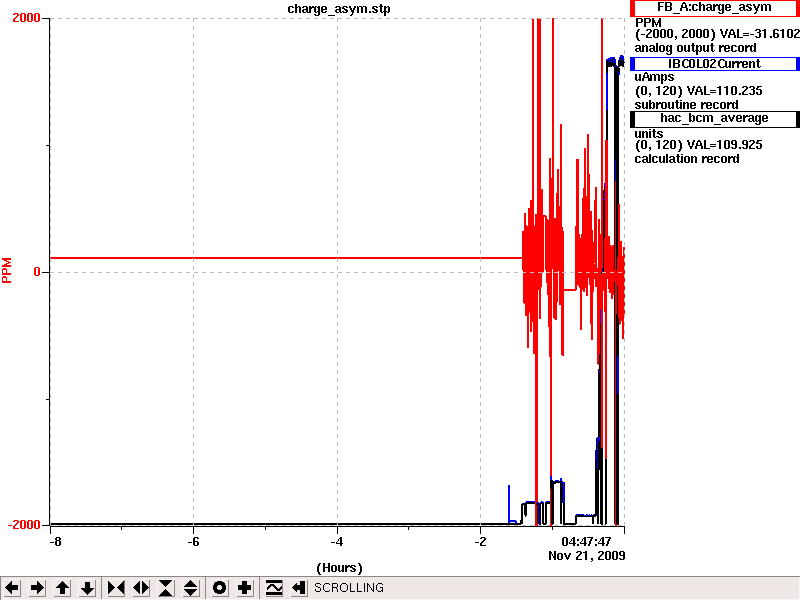800x600 pixels.
Task: Click the SCROLLING status label
Action: (348, 588)
